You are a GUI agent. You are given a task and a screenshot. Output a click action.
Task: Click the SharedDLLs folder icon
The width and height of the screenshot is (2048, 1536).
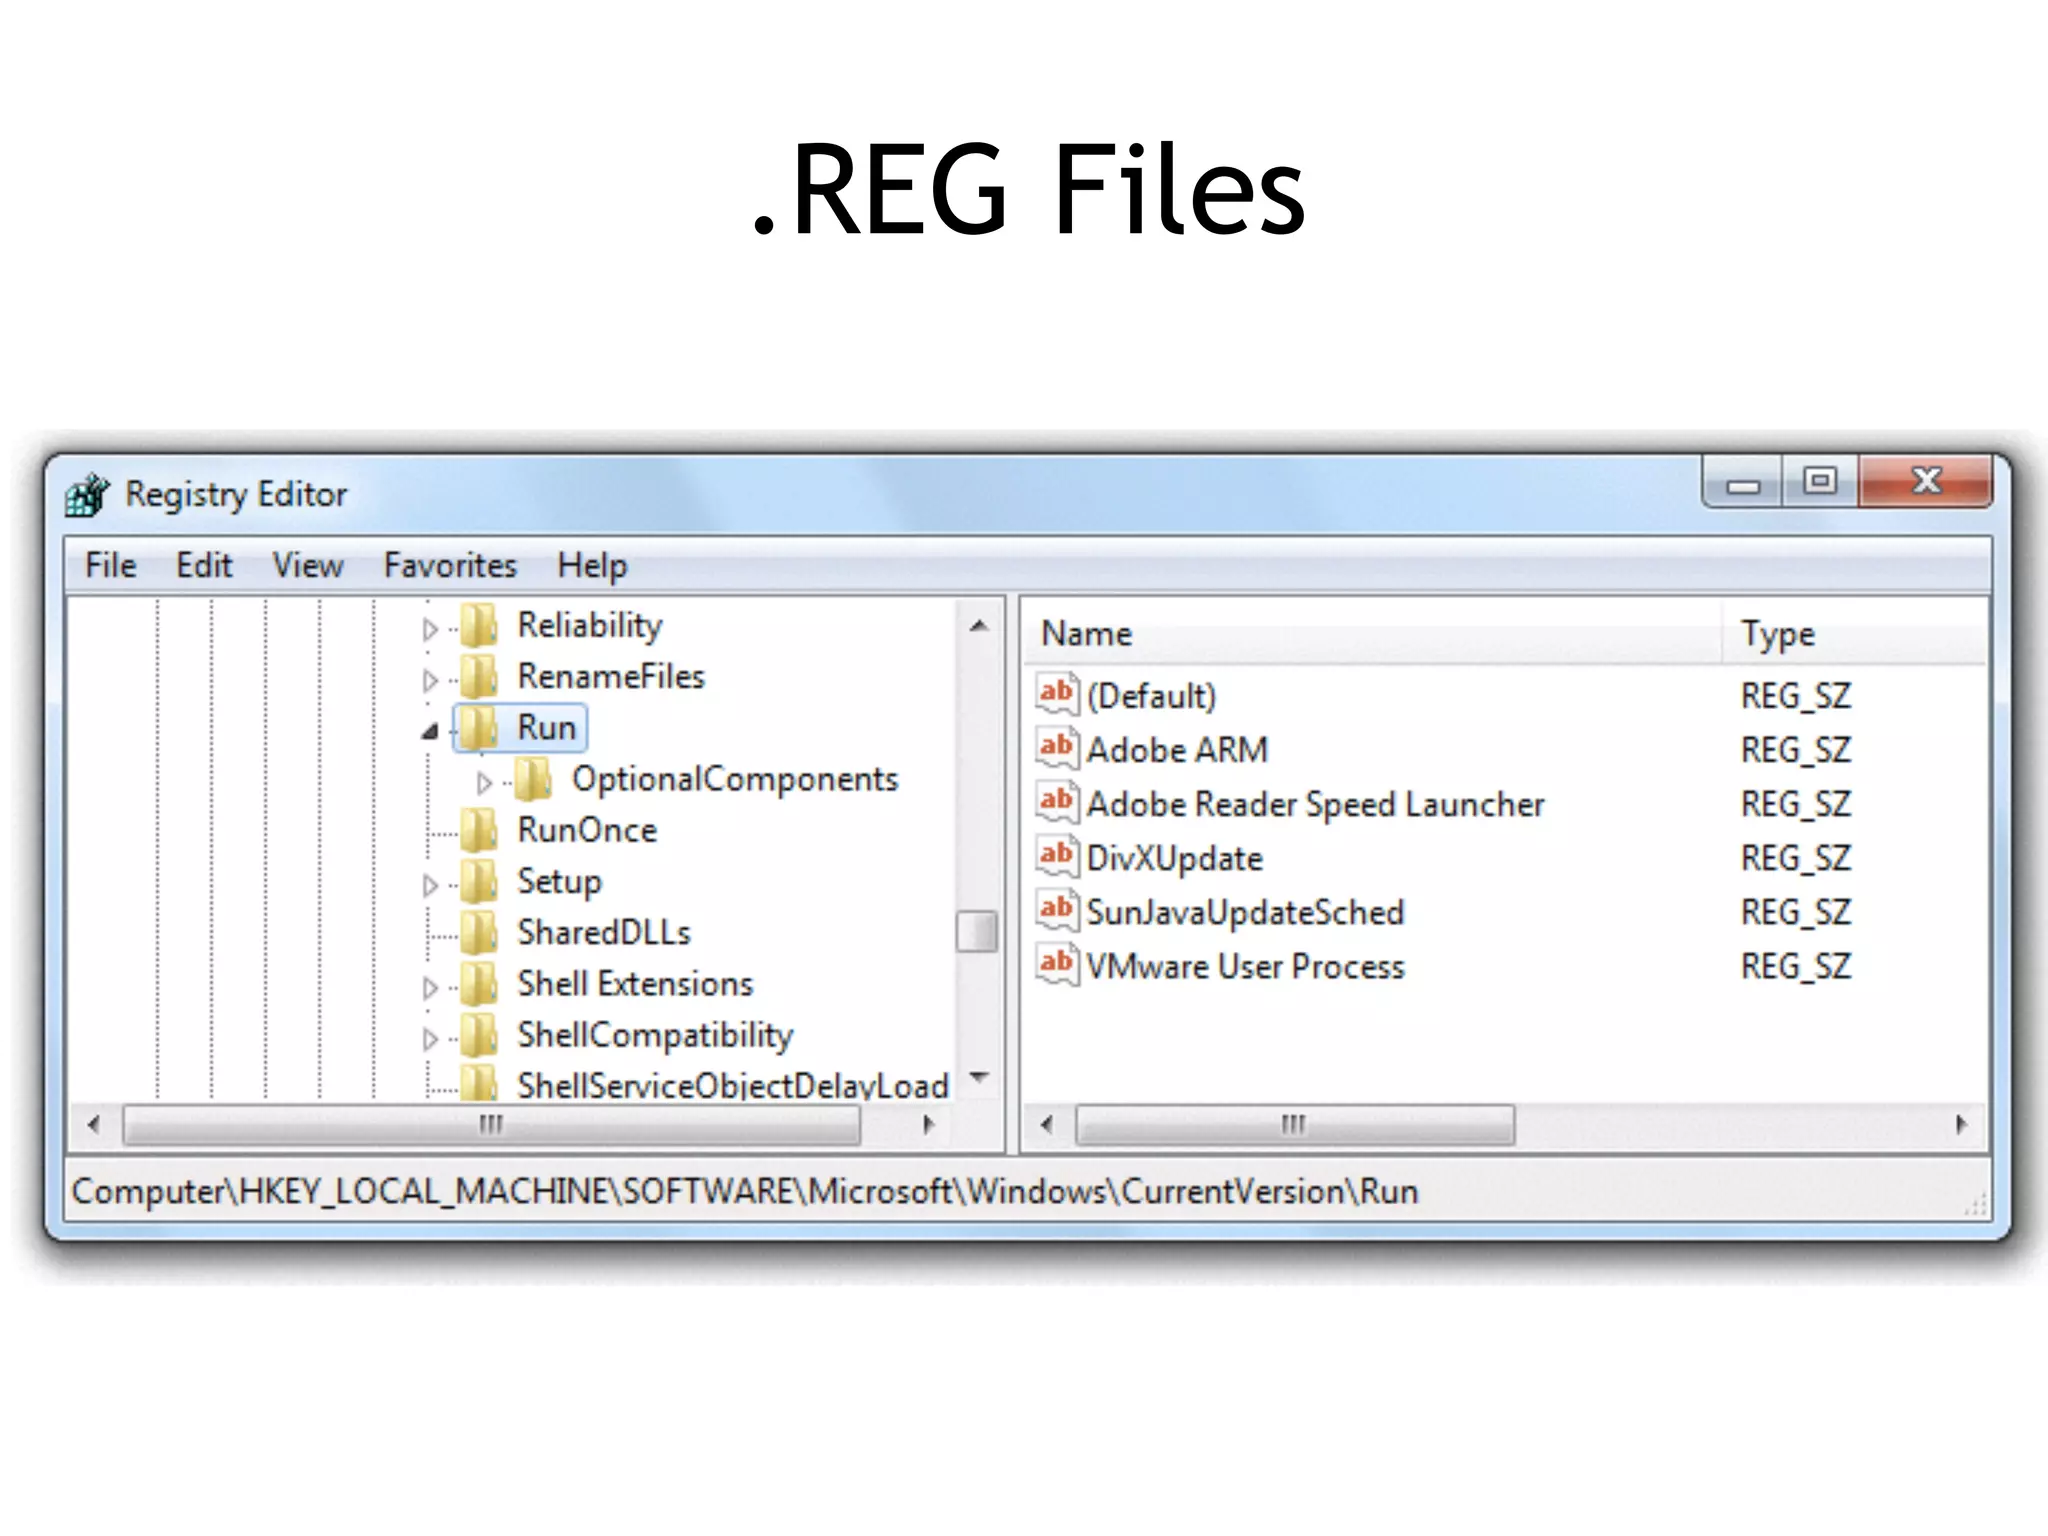click(x=480, y=933)
